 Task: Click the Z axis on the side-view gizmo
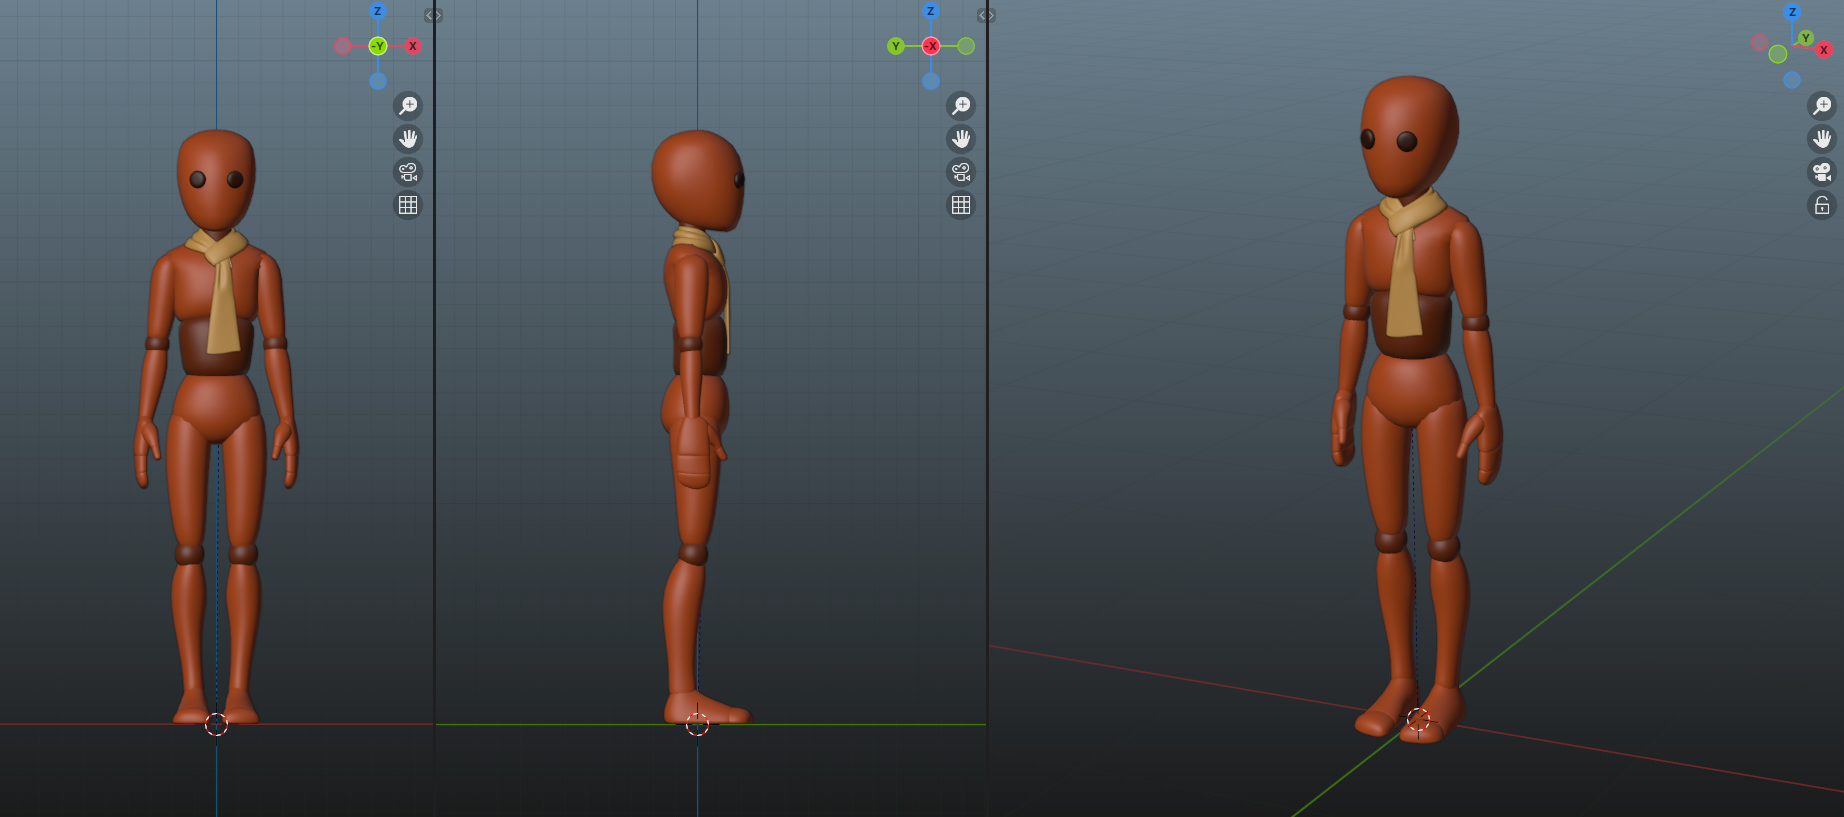[930, 11]
